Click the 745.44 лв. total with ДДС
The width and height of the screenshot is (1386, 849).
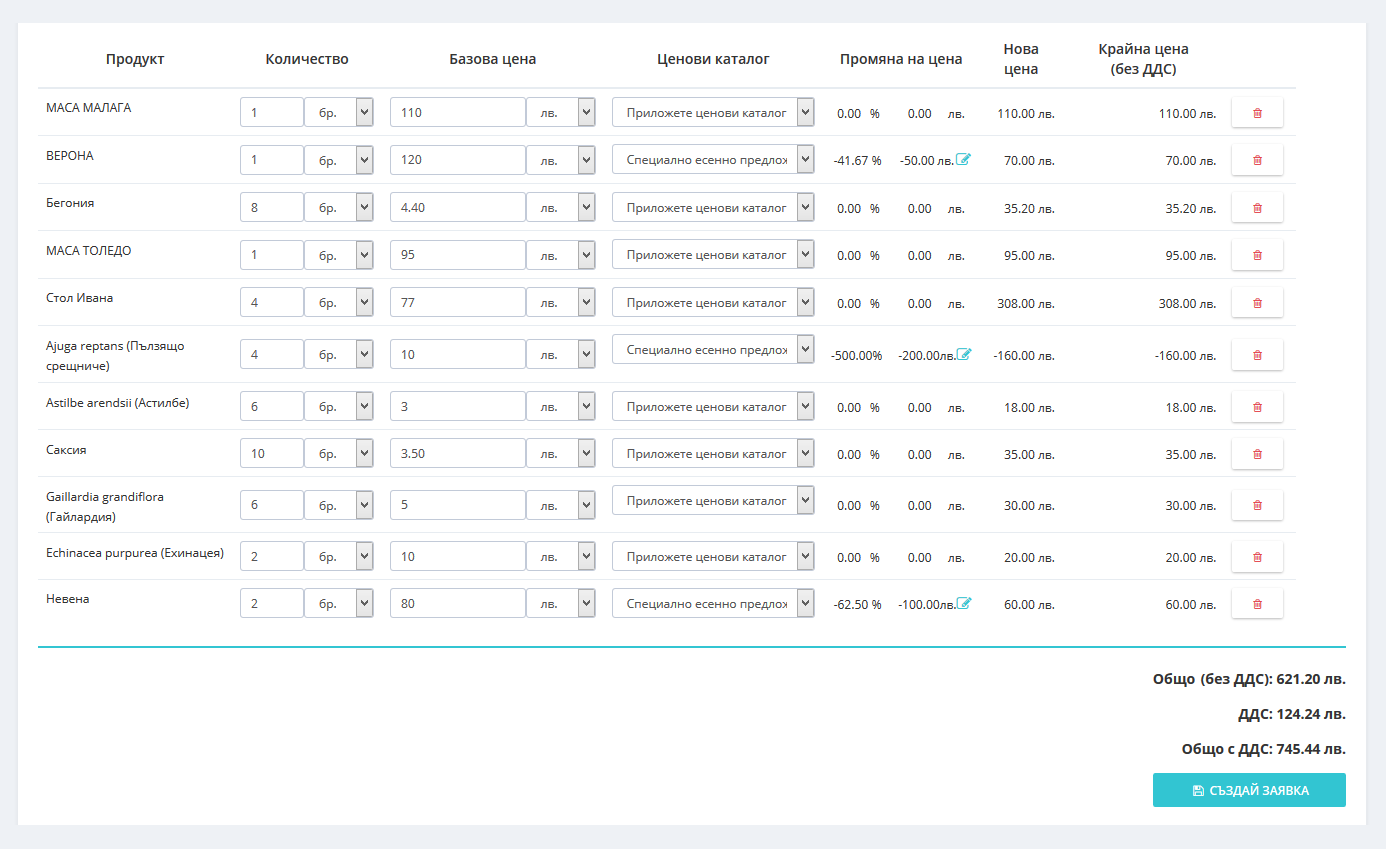tap(1311, 748)
